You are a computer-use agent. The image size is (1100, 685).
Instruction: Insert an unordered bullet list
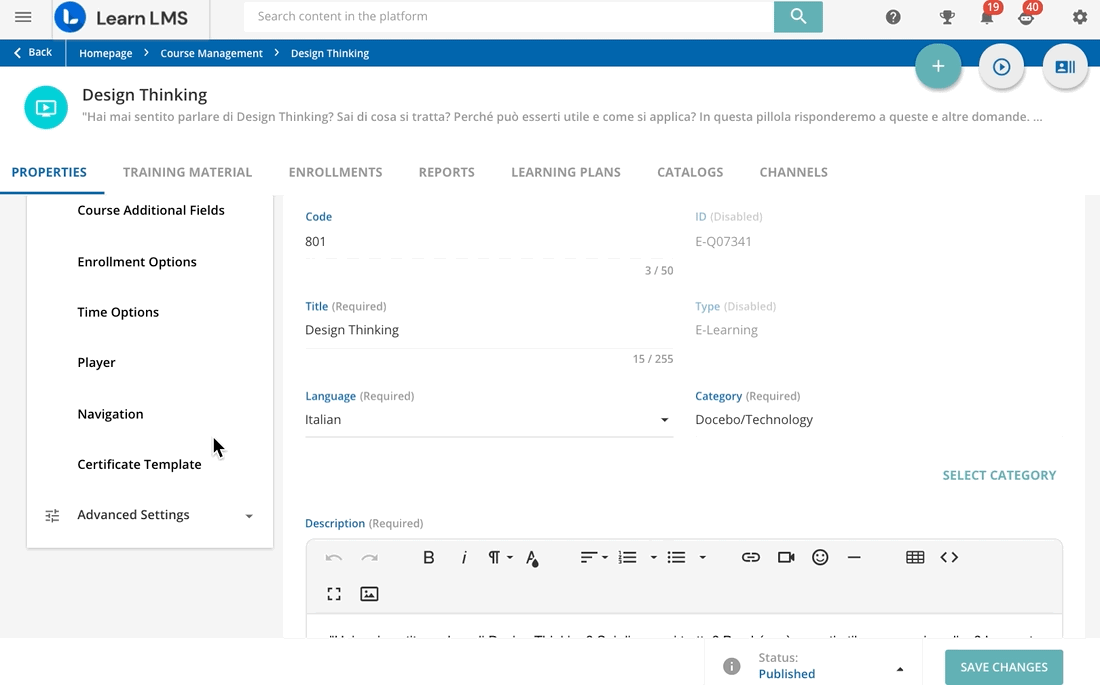676,557
